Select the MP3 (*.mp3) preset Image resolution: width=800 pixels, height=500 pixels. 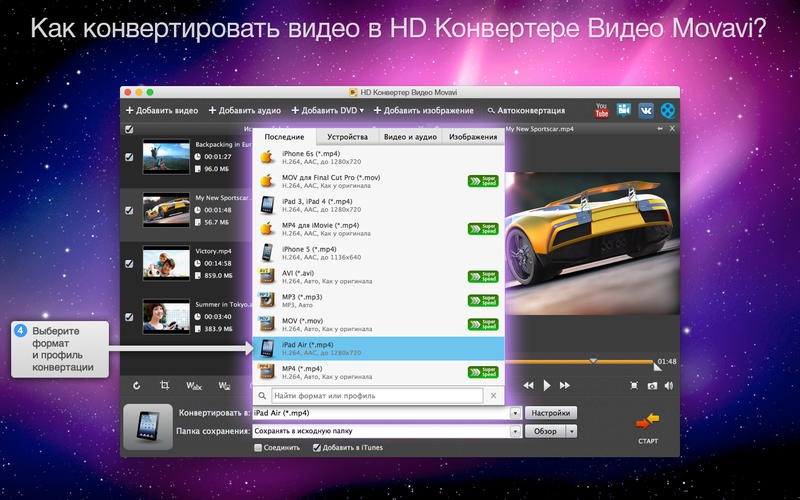point(379,301)
